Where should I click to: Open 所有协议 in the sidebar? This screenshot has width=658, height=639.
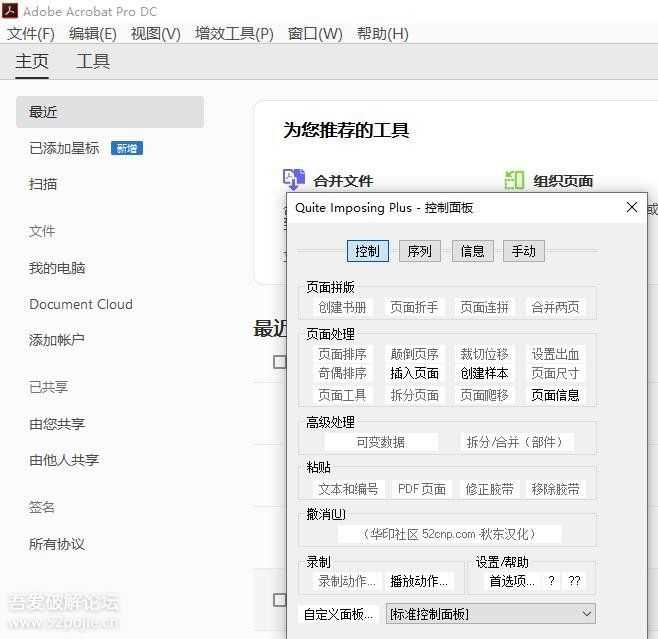tap(57, 544)
